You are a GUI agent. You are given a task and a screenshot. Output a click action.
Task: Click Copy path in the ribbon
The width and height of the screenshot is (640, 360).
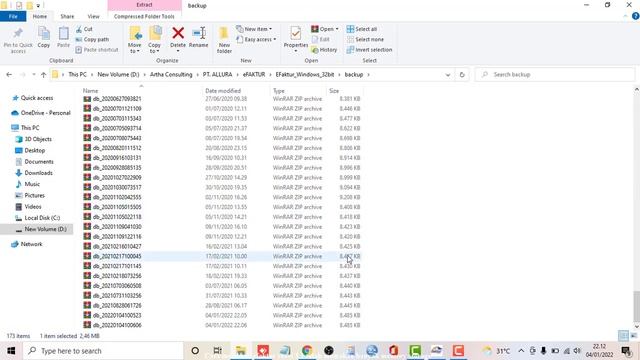(x=92, y=40)
